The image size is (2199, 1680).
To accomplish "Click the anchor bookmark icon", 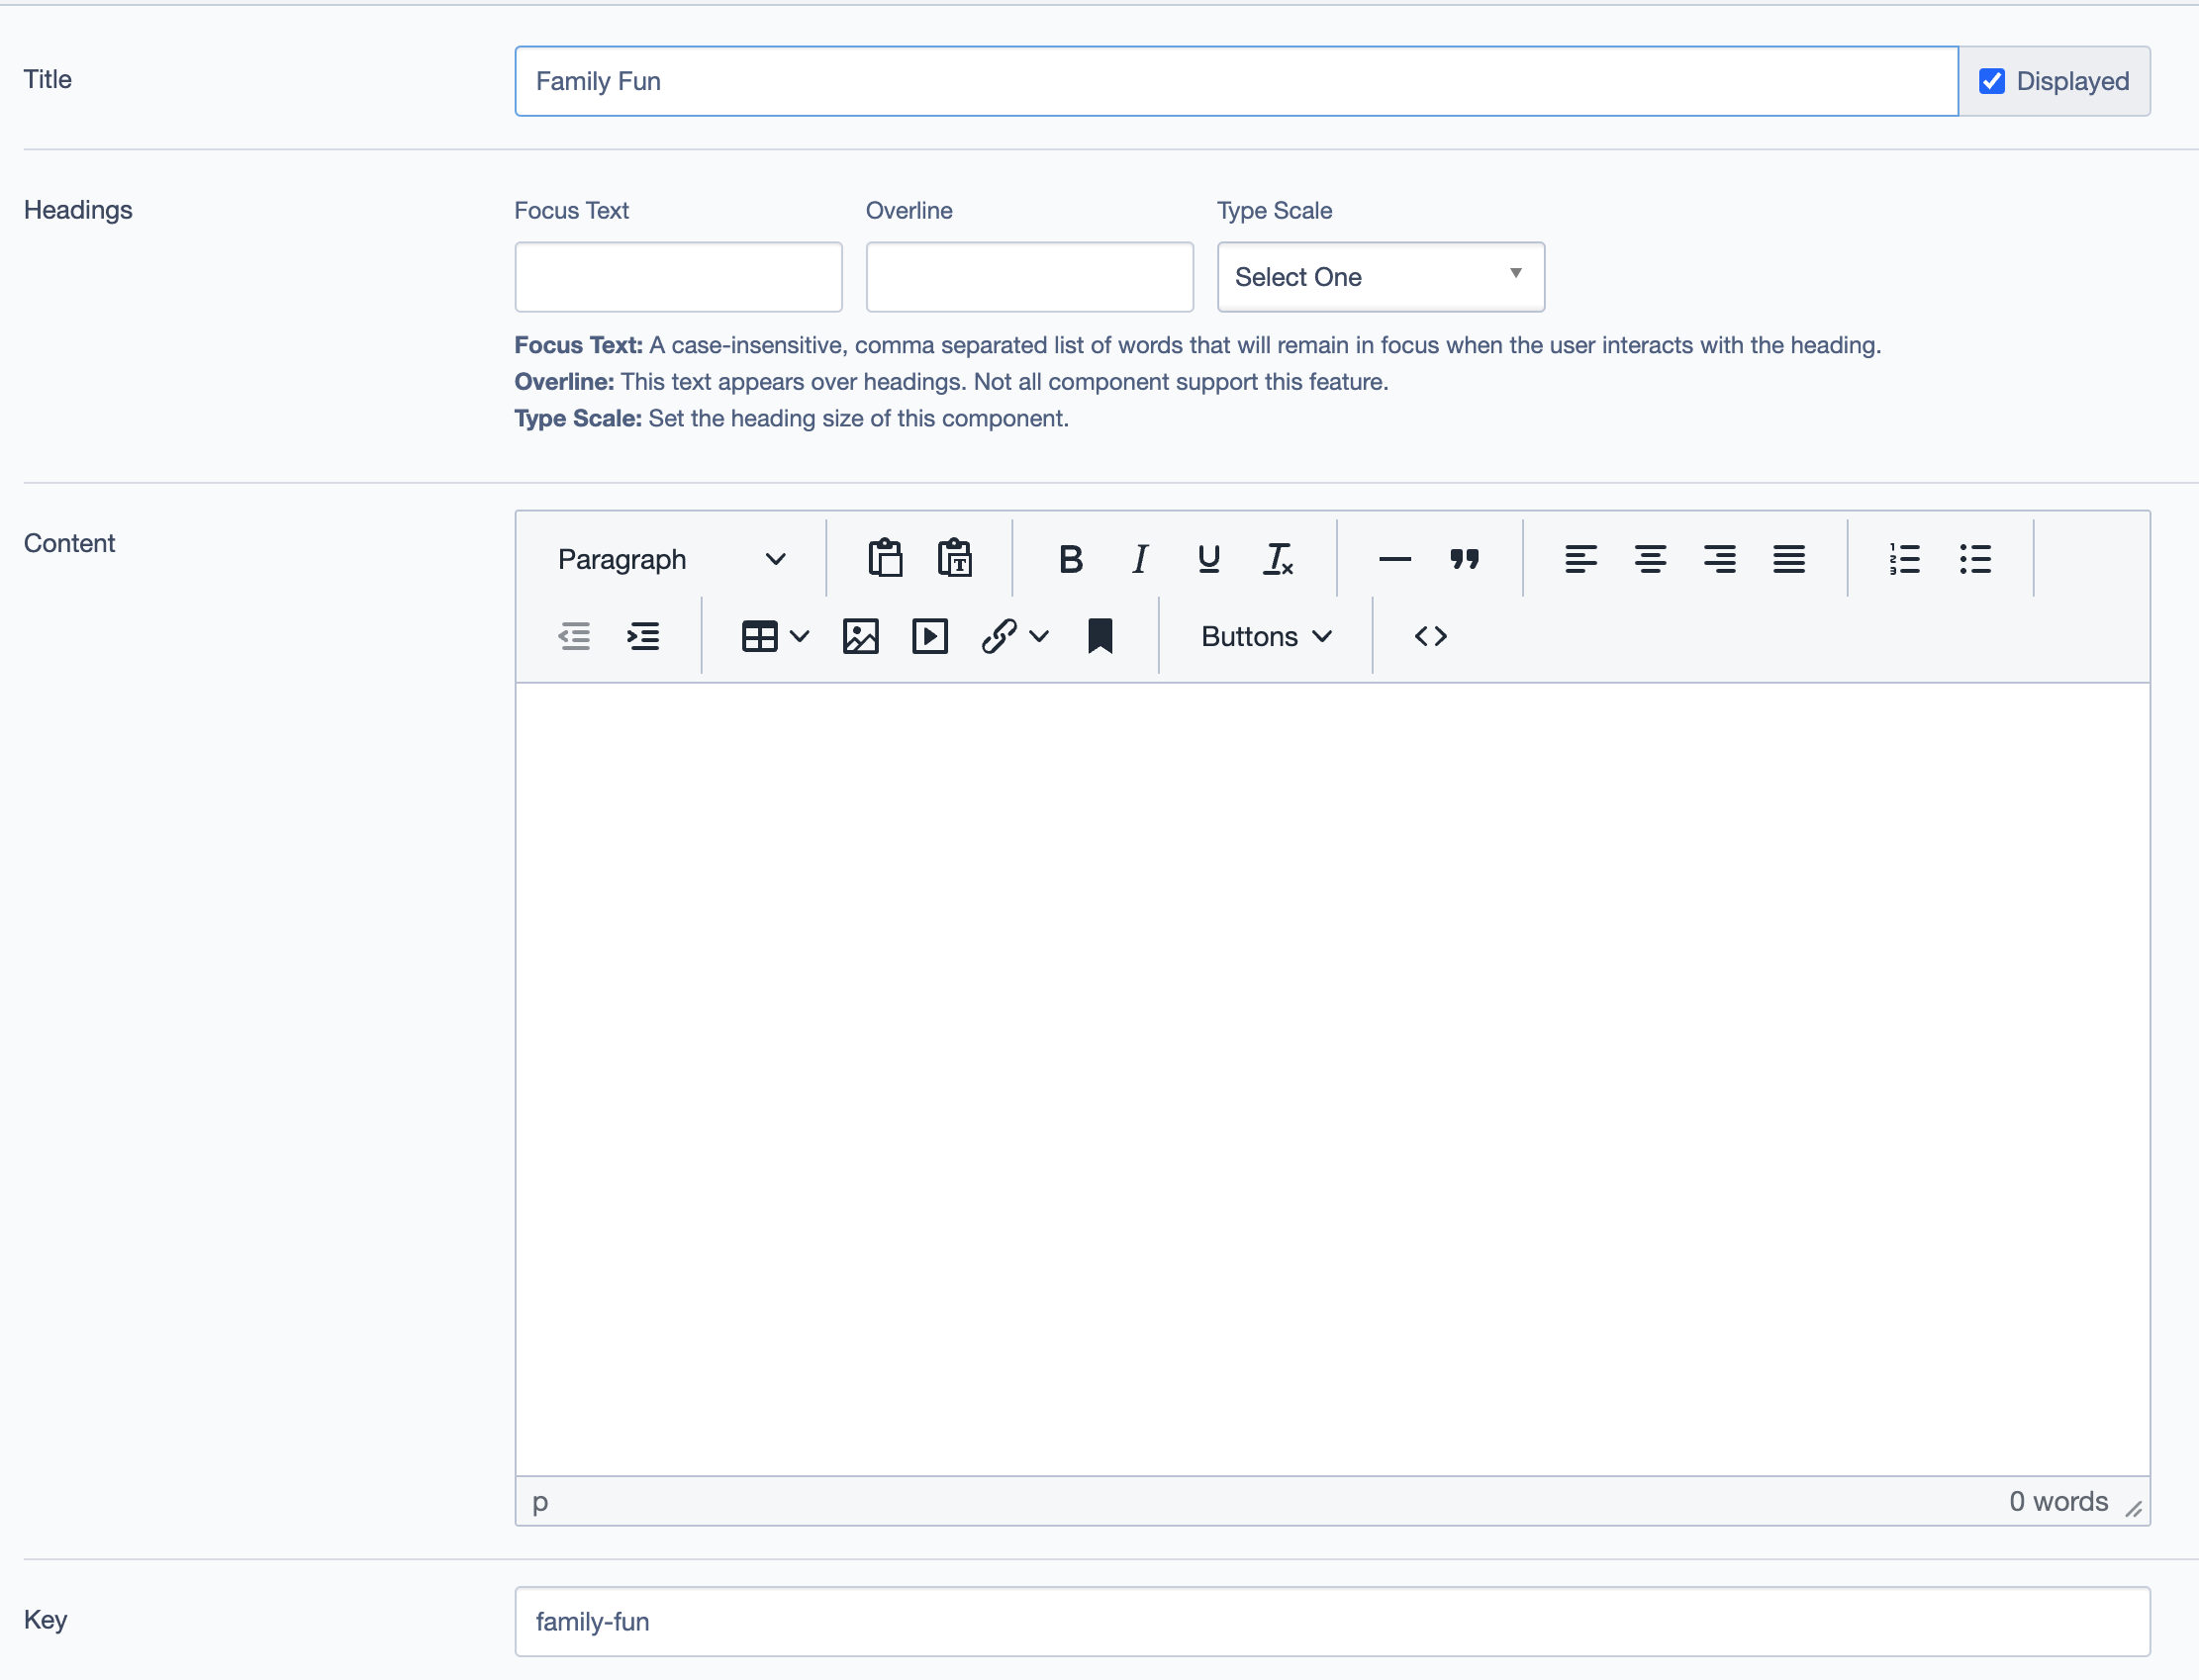I will pos(1100,636).
